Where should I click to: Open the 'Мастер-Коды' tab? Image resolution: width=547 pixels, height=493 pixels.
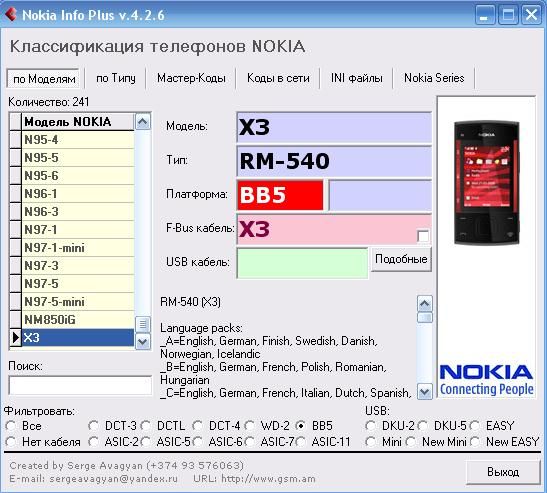tap(191, 78)
